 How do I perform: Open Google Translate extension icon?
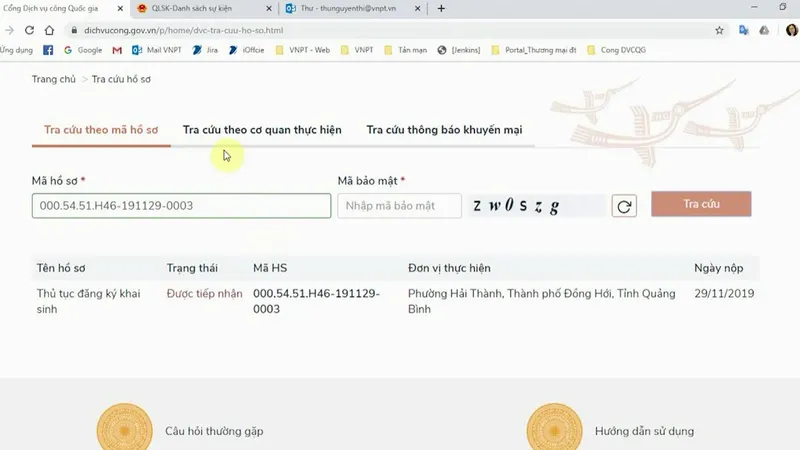point(743,31)
